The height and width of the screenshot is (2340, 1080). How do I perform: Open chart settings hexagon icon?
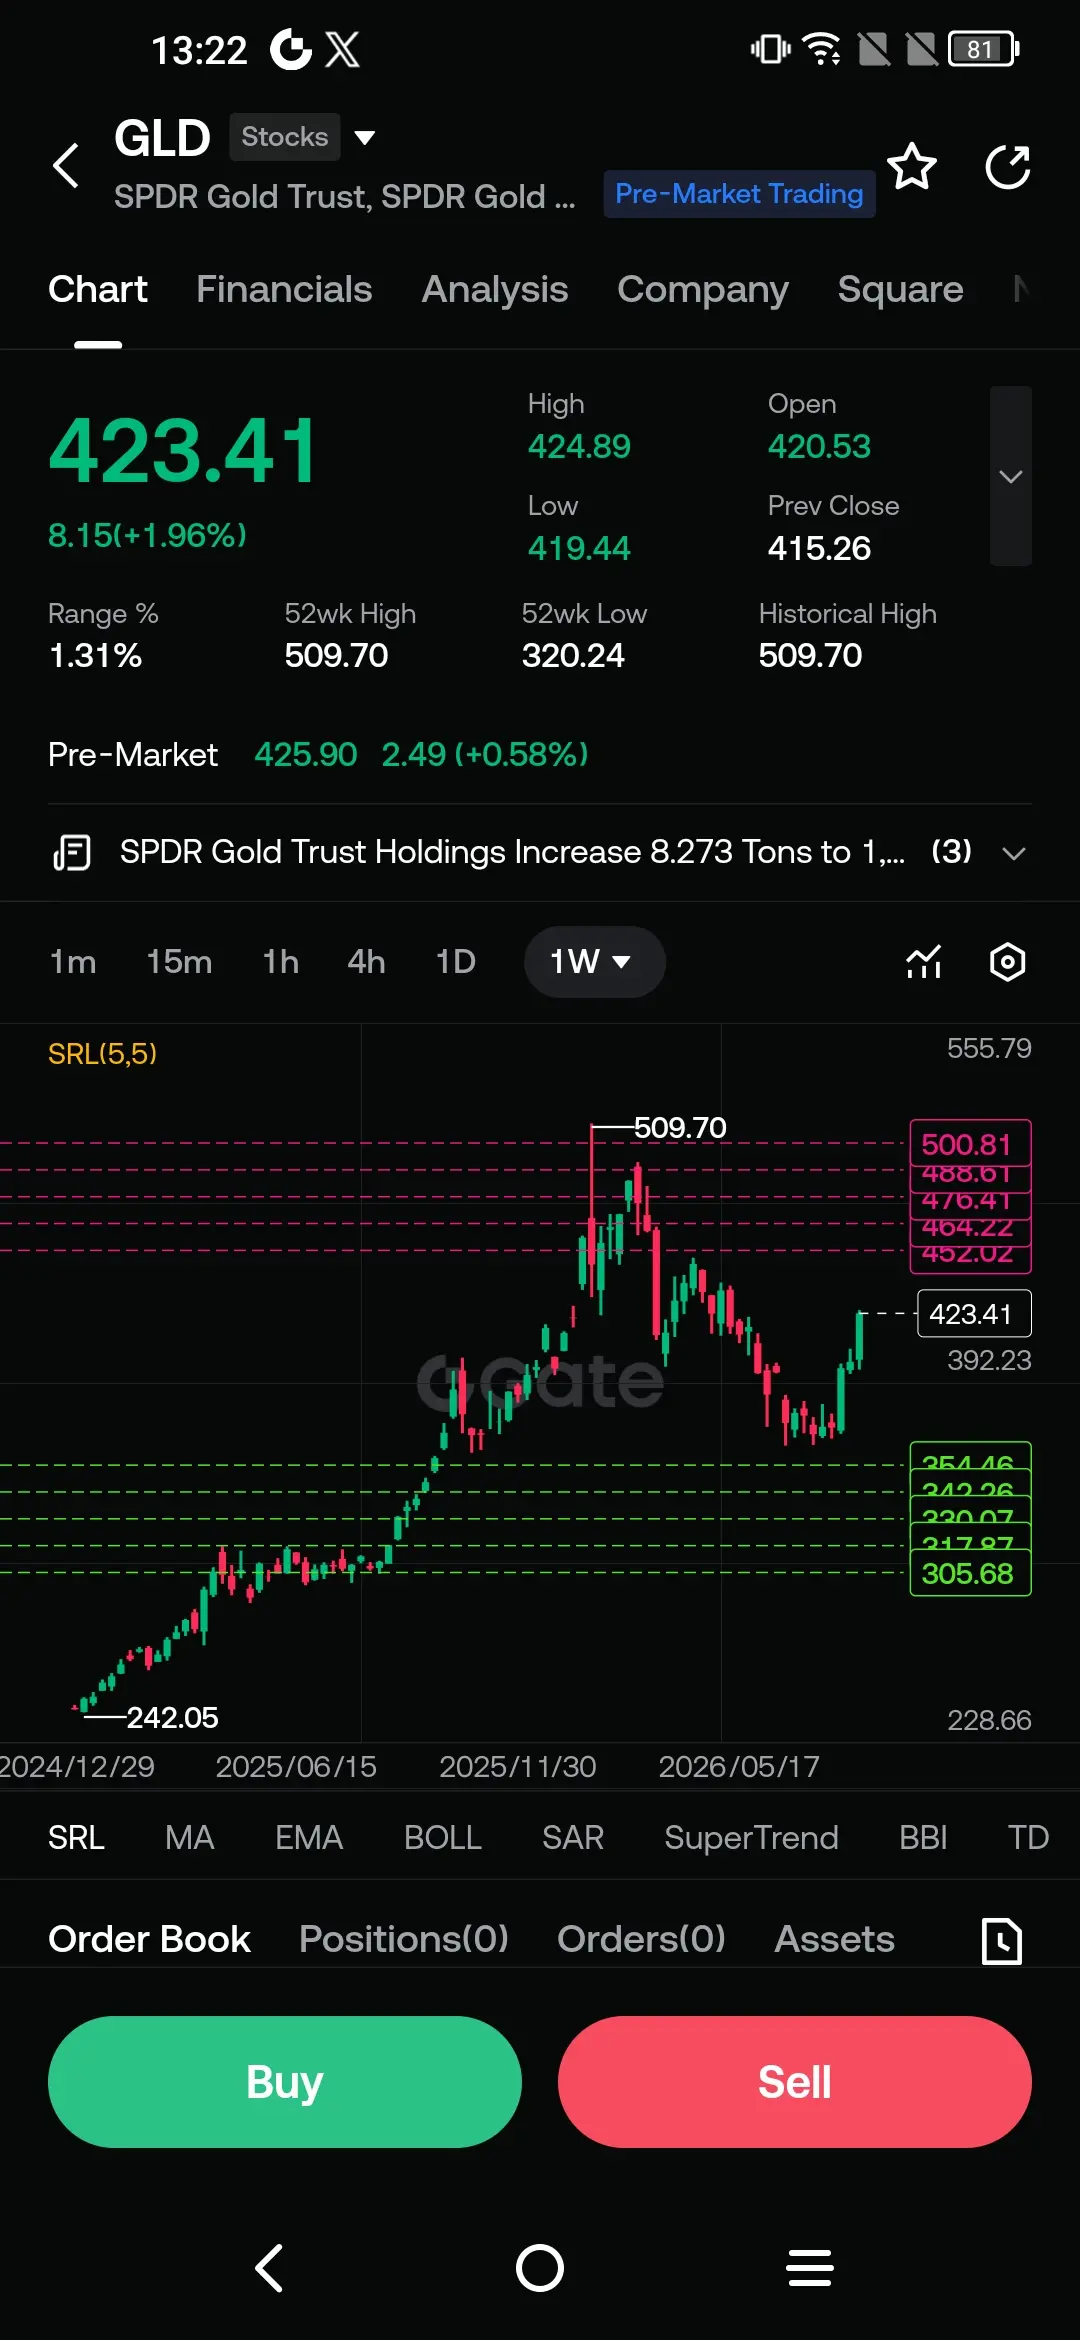click(x=1007, y=962)
